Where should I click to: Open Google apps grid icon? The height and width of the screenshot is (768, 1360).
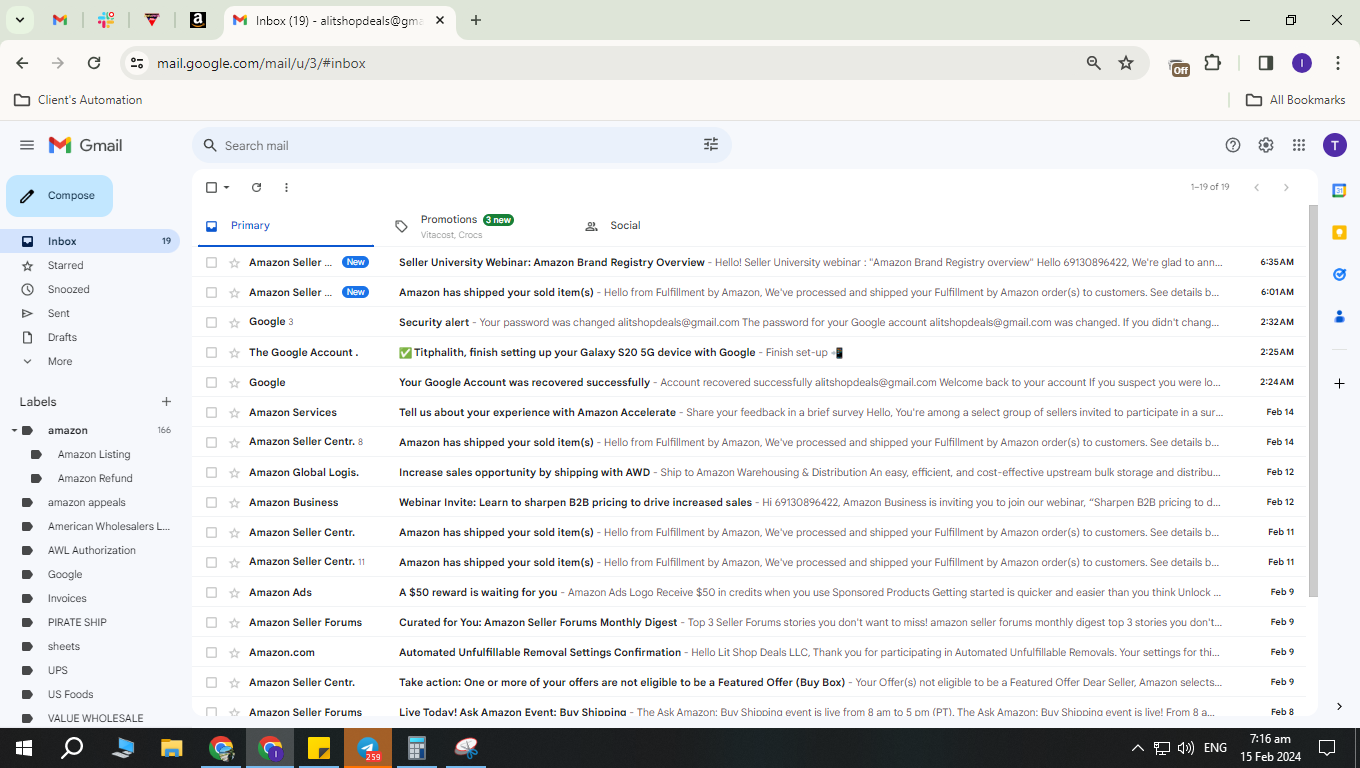[1299, 145]
